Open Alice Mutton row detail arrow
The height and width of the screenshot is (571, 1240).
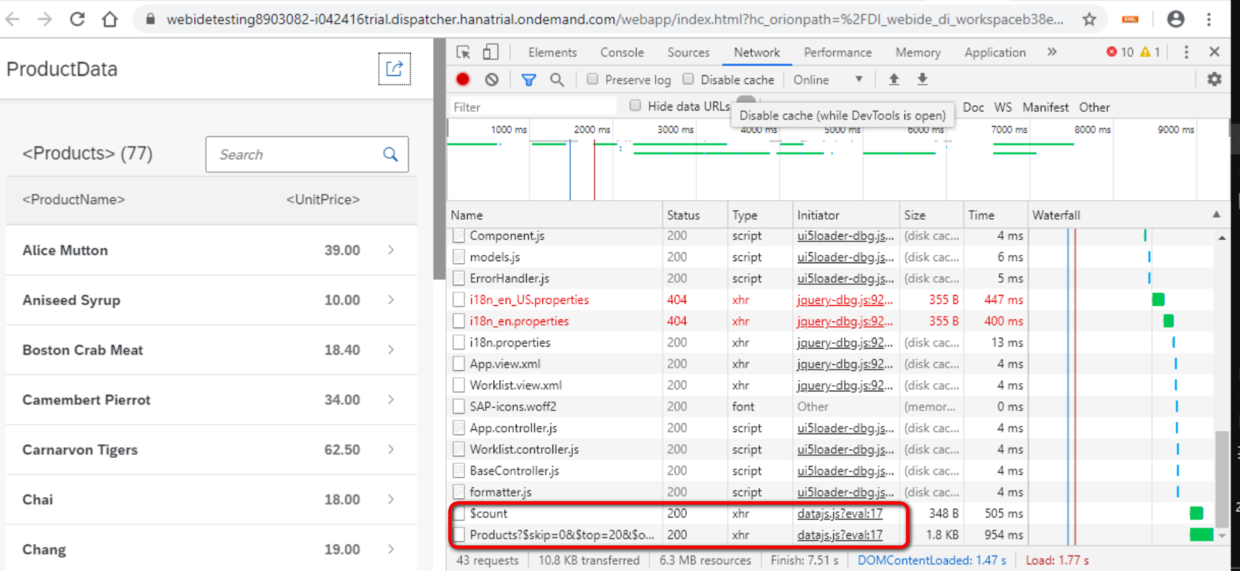391,250
